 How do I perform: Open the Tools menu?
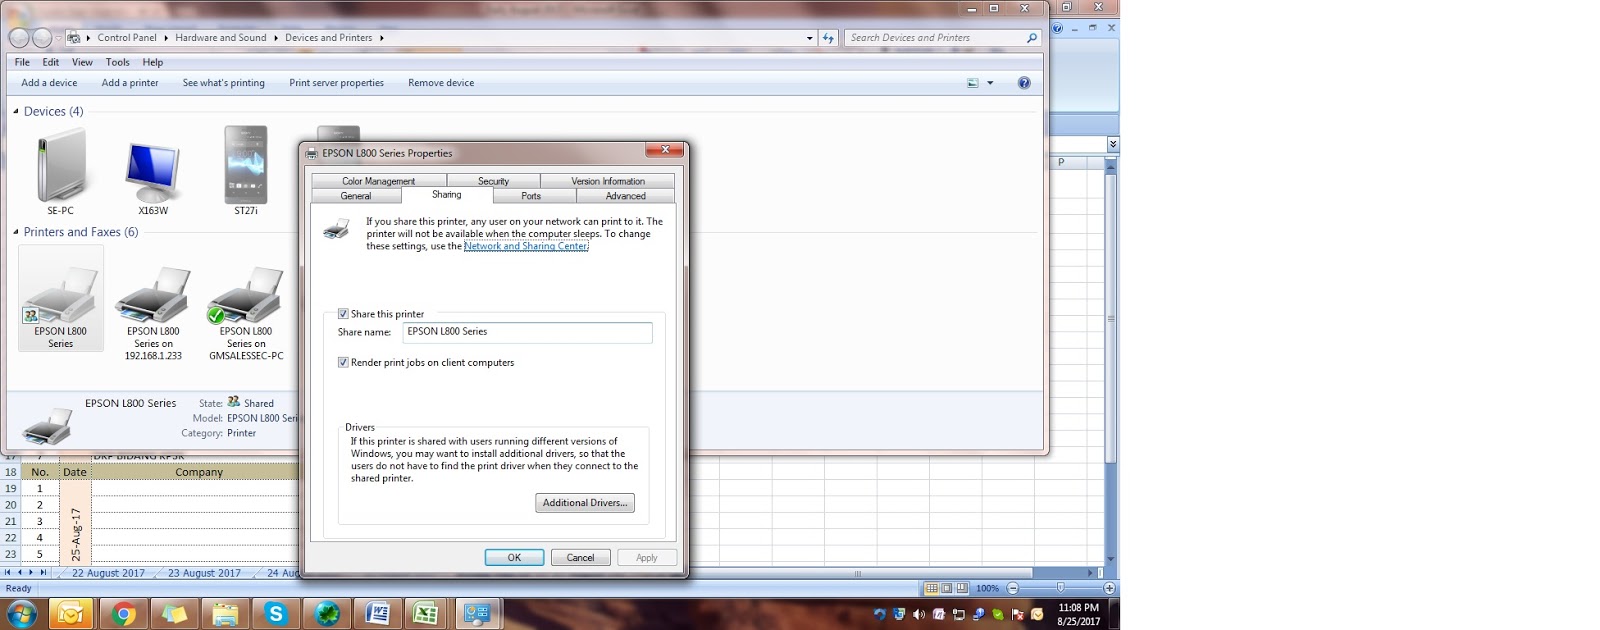tap(118, 62)
